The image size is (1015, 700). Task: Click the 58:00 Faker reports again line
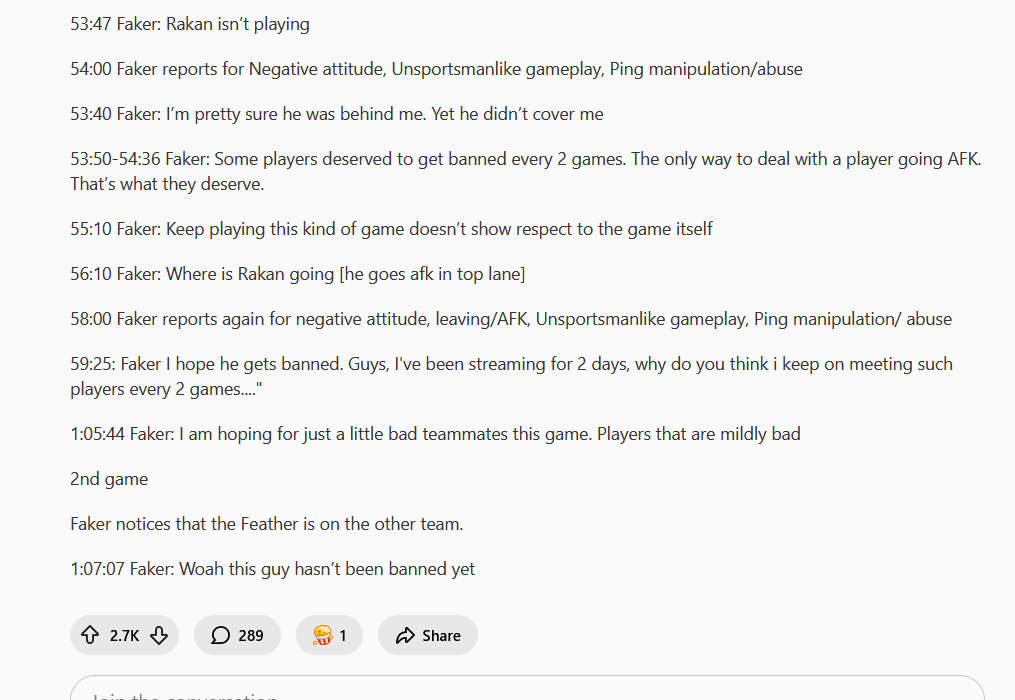click(x=510, y=319)
